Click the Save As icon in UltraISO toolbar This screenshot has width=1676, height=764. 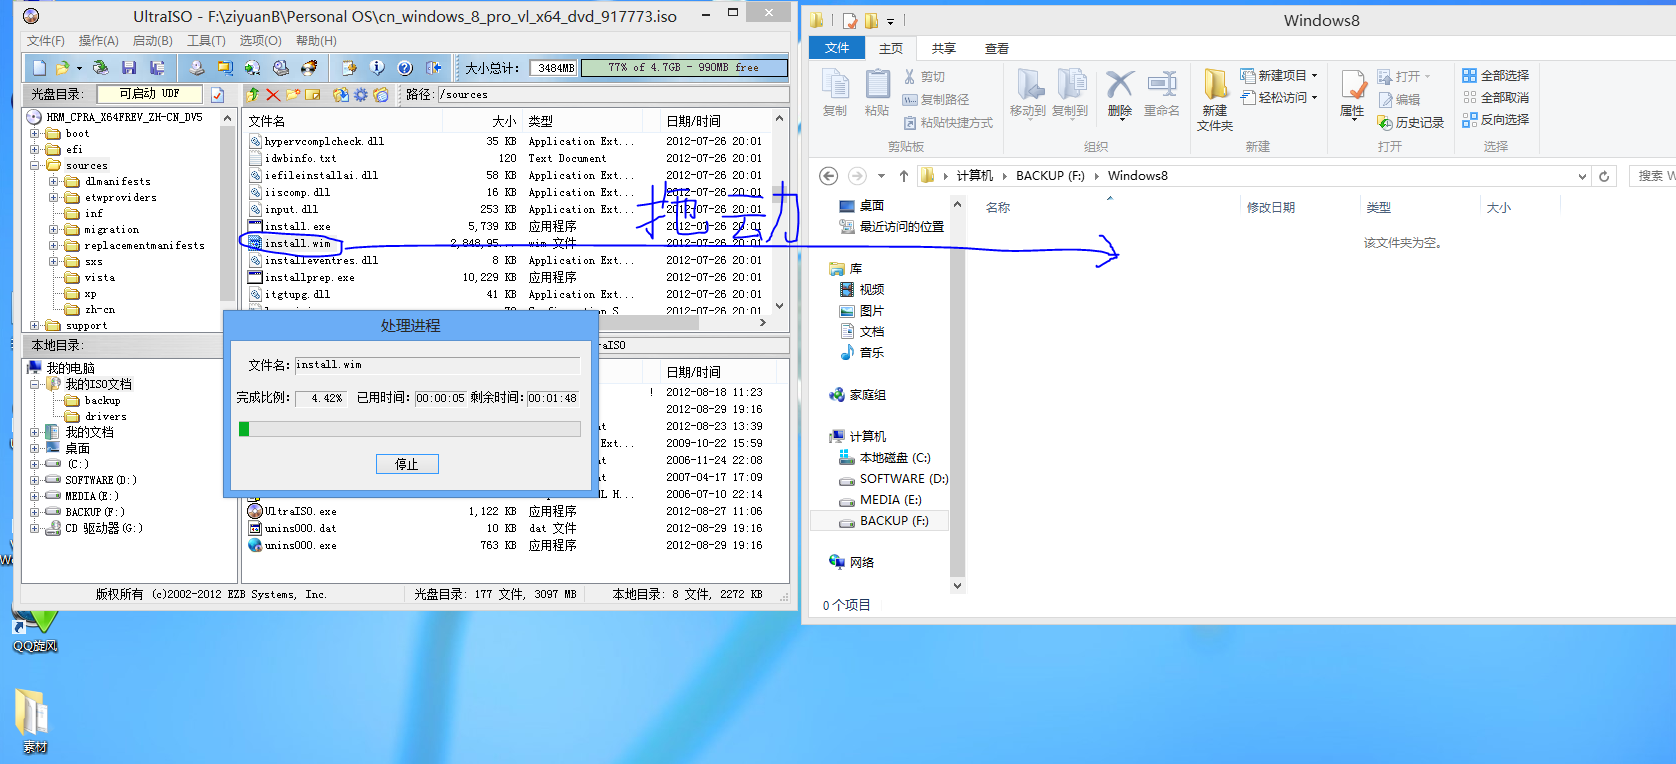(x=157, y=68)
